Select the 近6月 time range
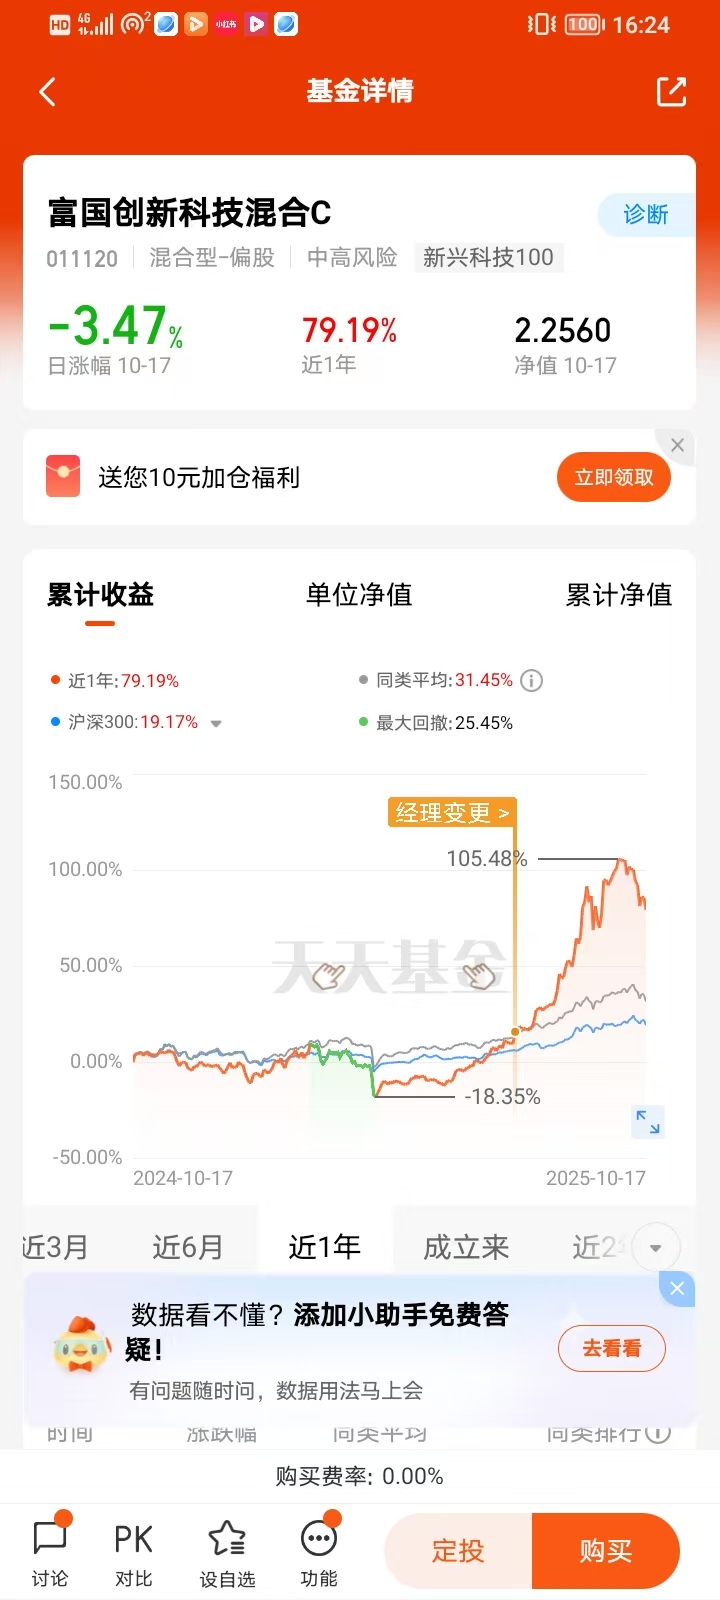Image resolution: width=720 pixels, height=1600 pixels. [188, 1247]
